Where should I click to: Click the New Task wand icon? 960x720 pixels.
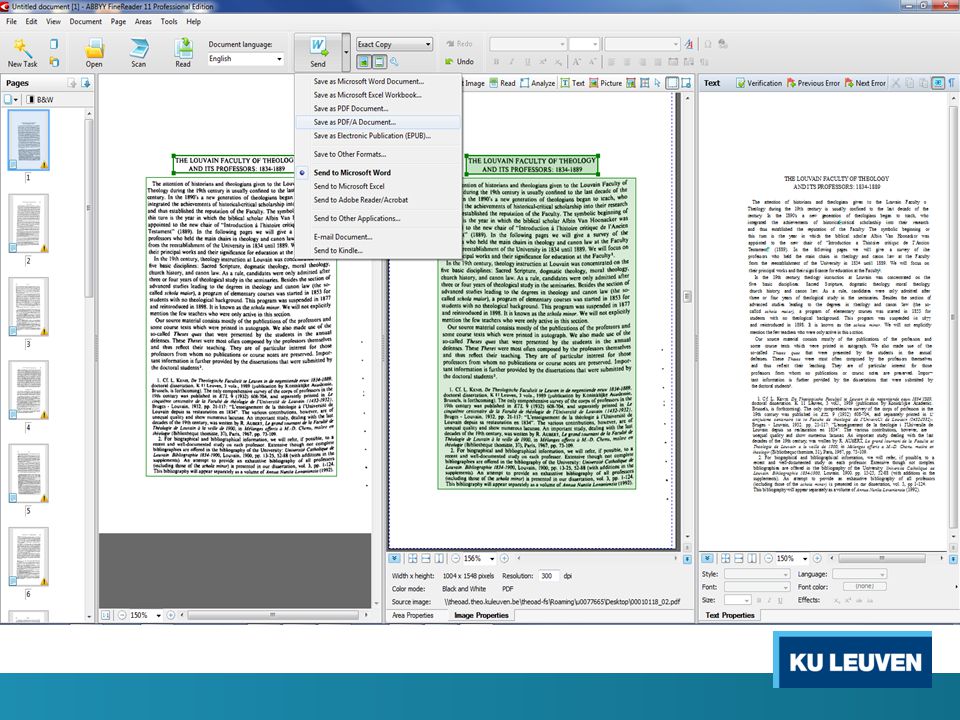23,48
